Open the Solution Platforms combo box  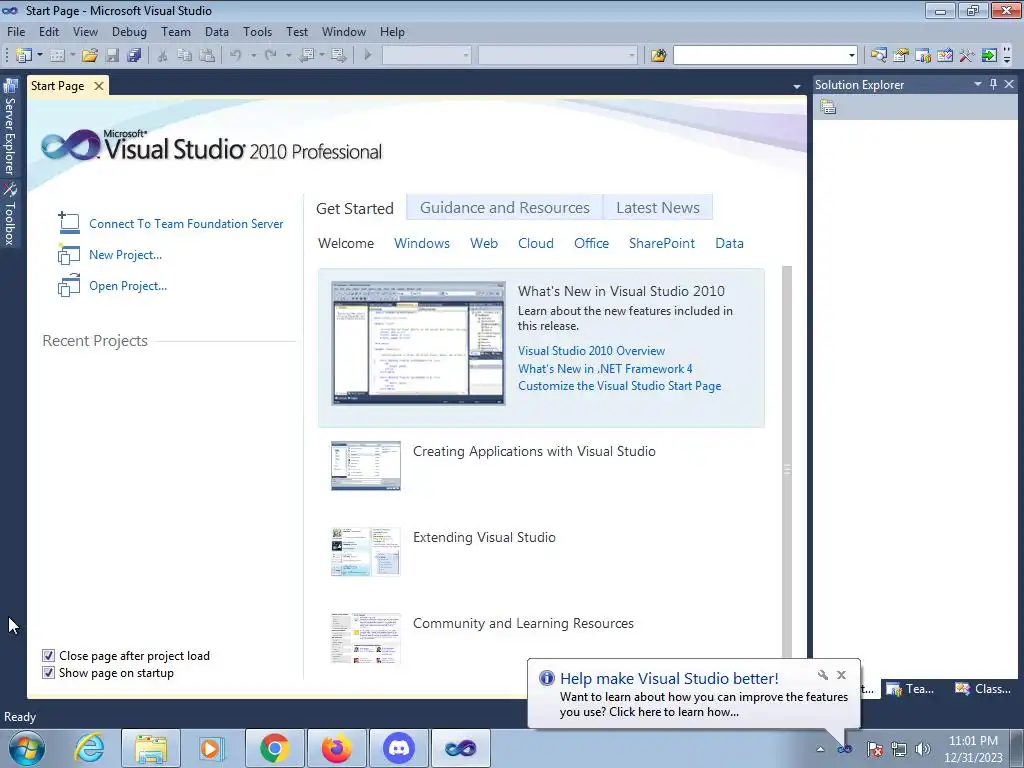point(558,56)
